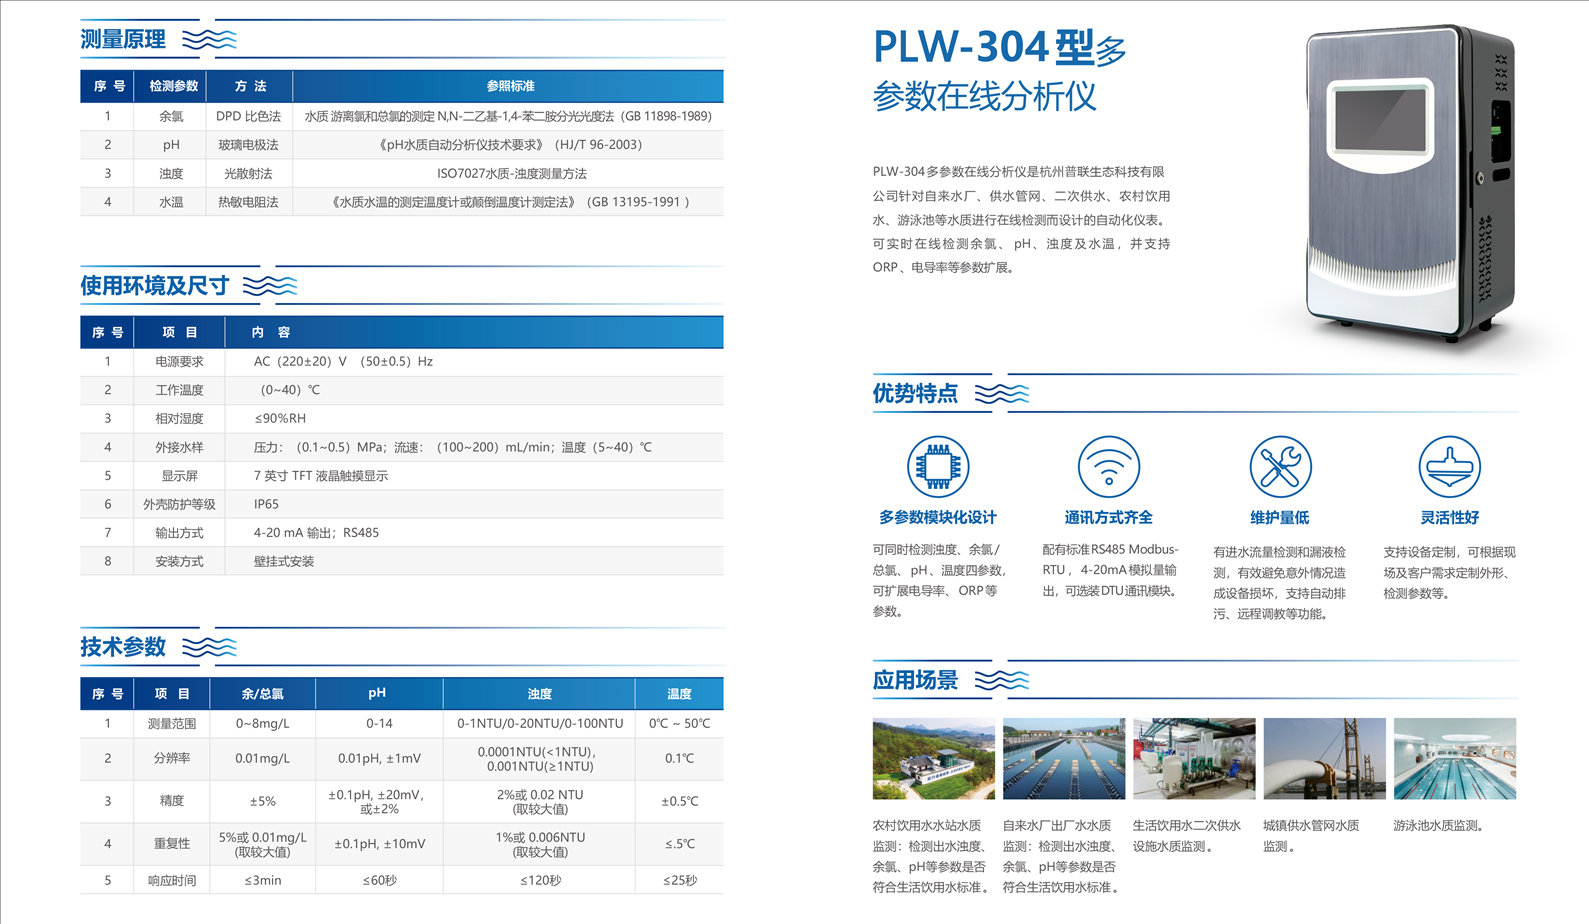Click the wave icon beside 技术参数
The height and width of the screenshot is (924, 1589).
coord(209,647)
